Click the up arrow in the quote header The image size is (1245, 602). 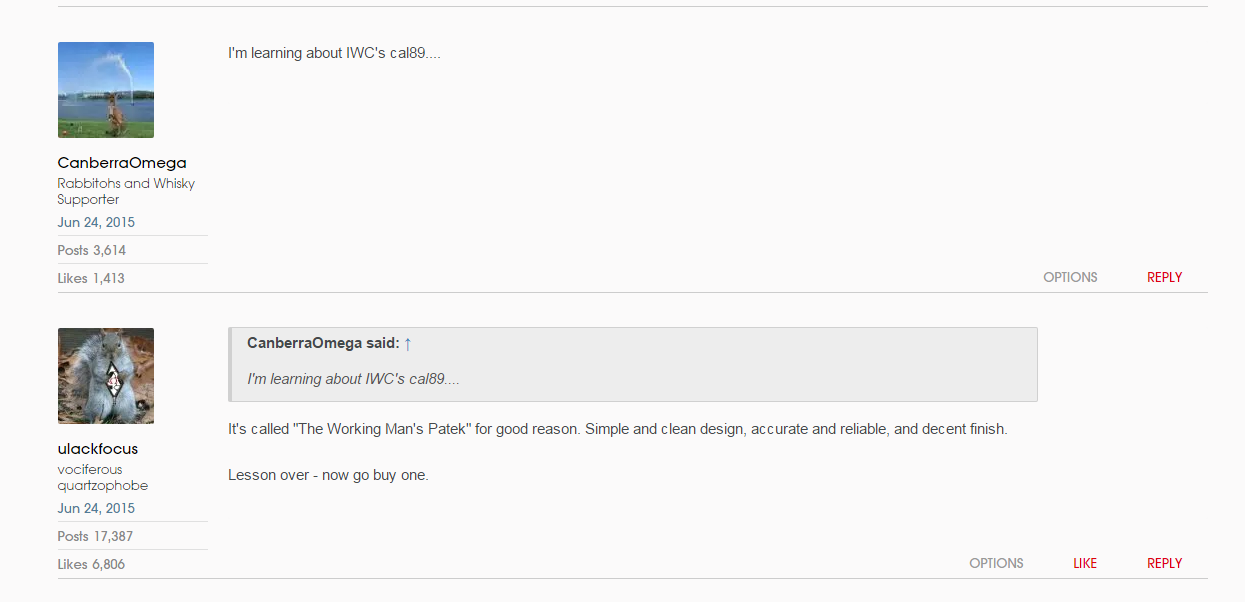[408, 344]
